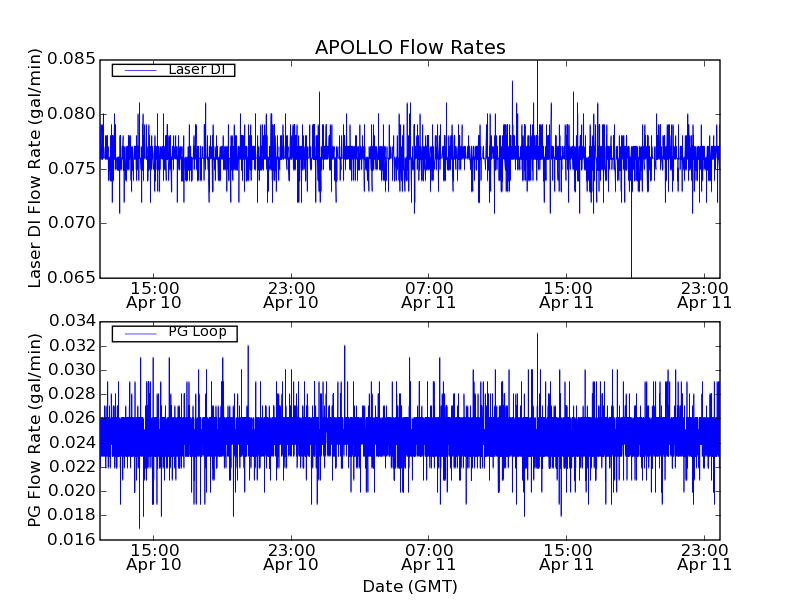
Task: Select the 0.030 y-axis tick value
Action: [72, 370]
